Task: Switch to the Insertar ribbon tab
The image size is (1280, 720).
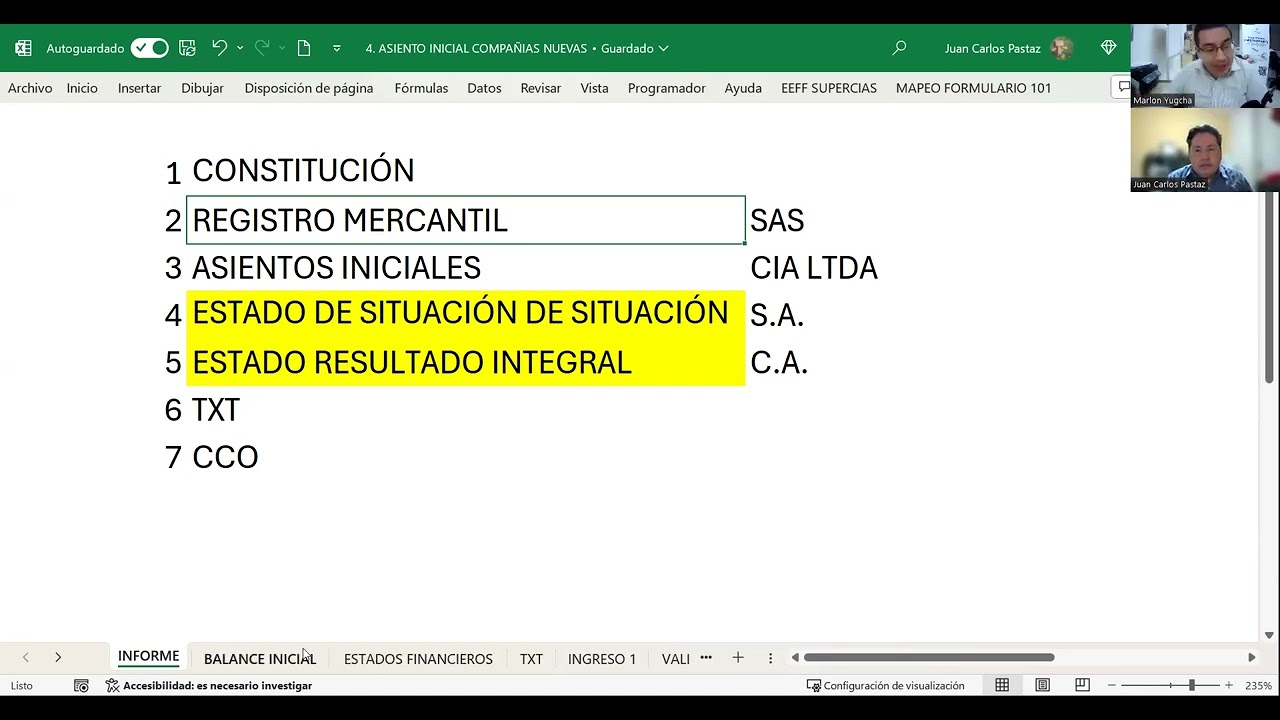Action: 139,88
